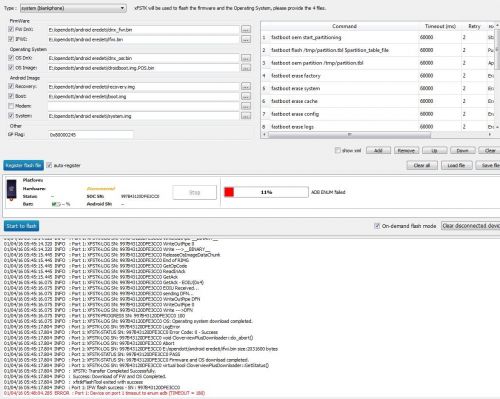
Task: Click the FW Dnx file path field
Action: tap(144, 30)
